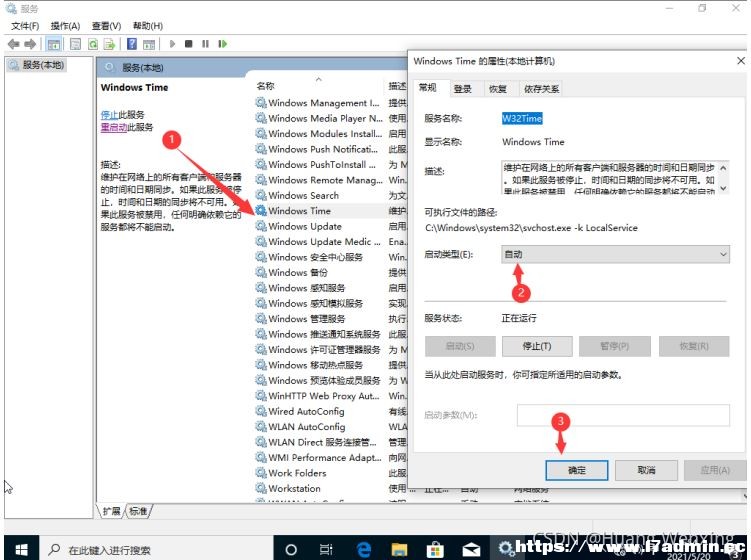Click the Pause service toolbar icon
Image resolution: width=751 pixels, height=560 pixels.
205,44
